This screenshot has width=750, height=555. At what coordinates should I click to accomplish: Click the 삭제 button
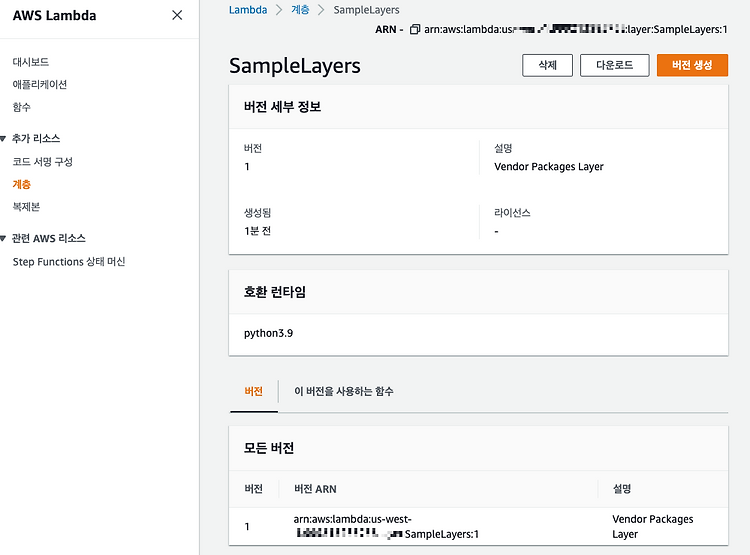coord(547,65)
